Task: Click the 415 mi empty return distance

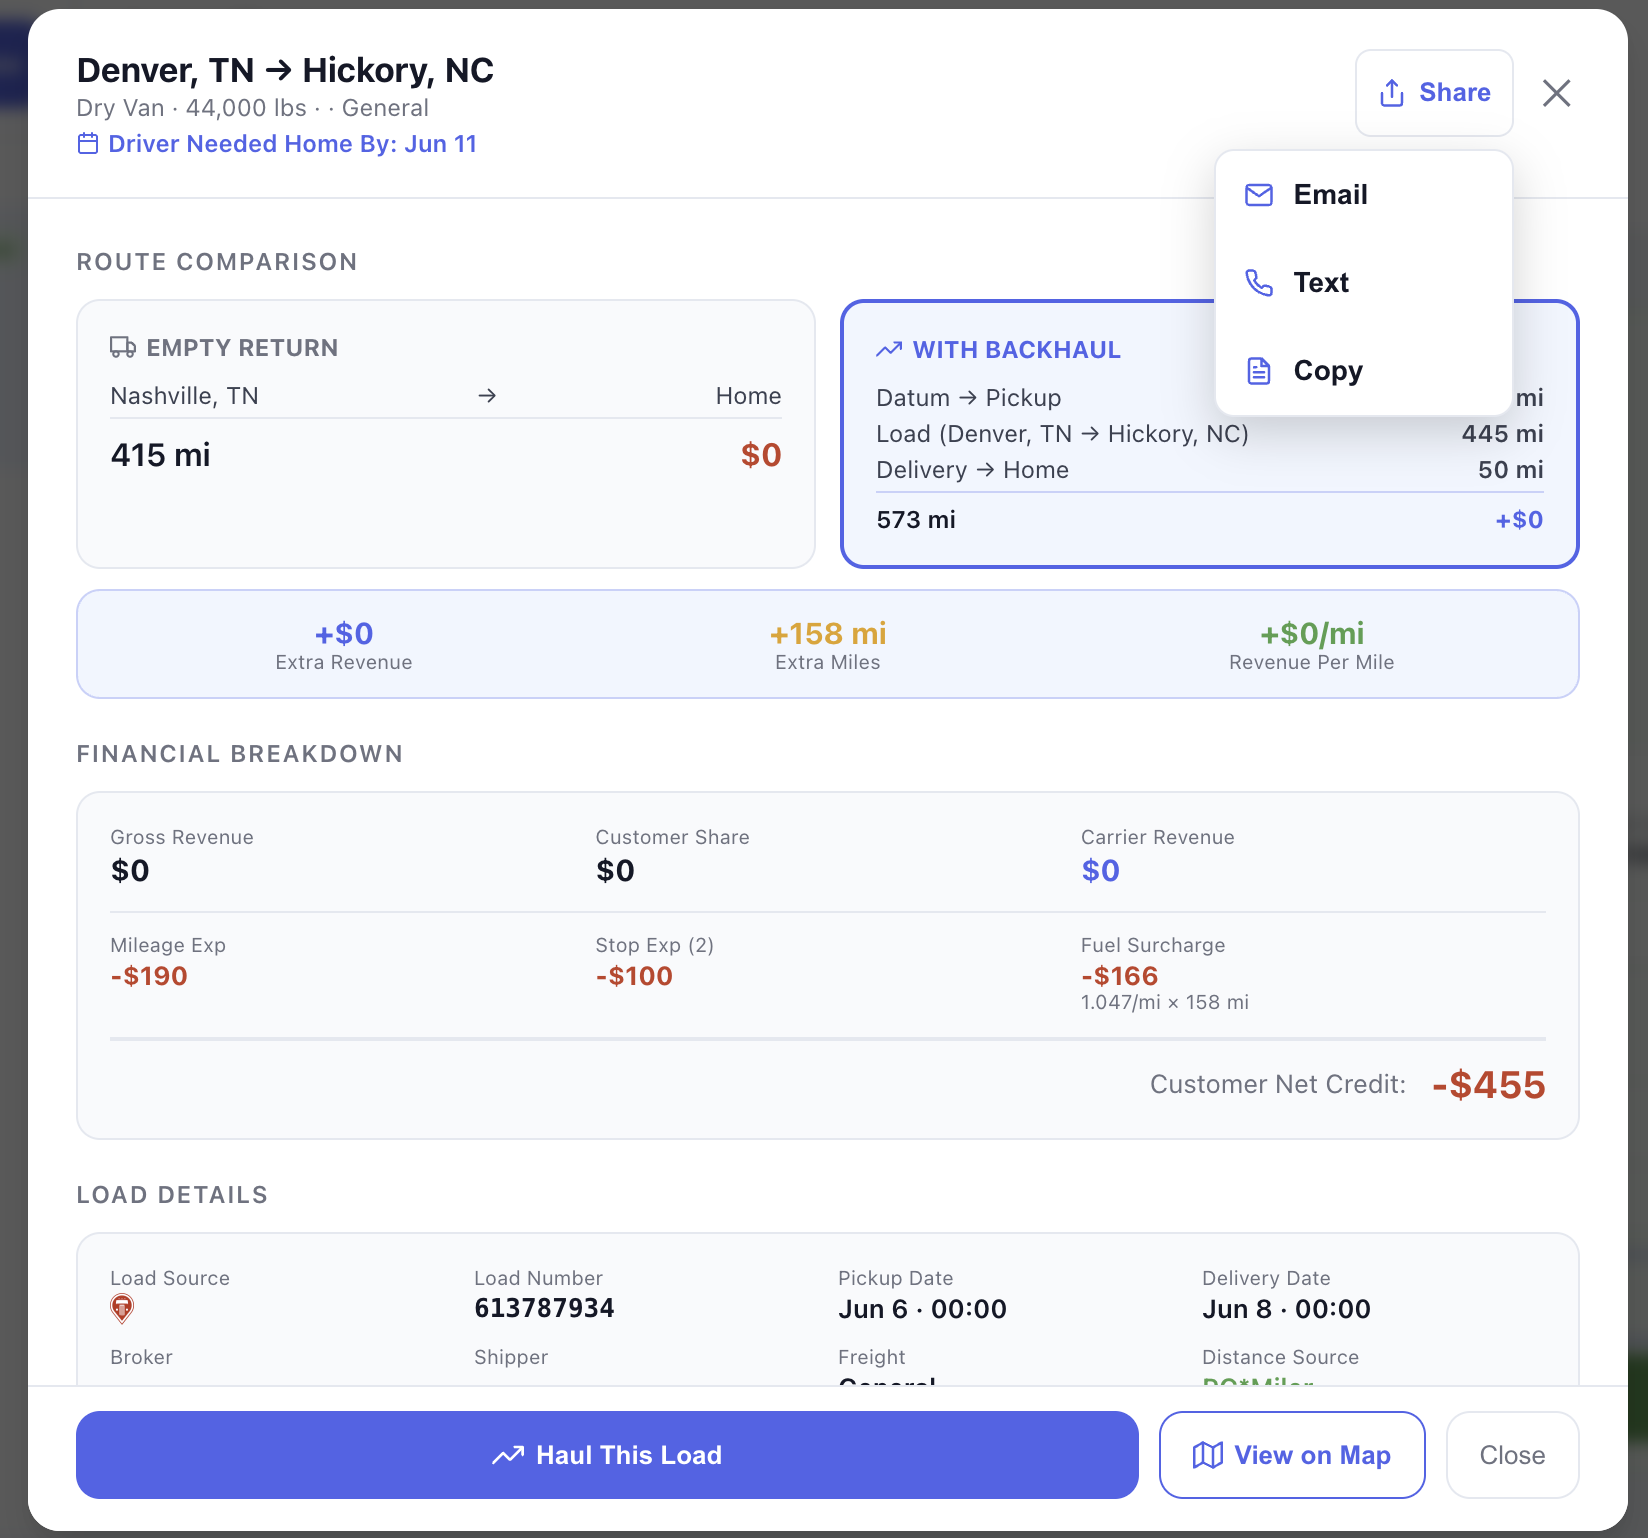Action: [x=161, y=455]
